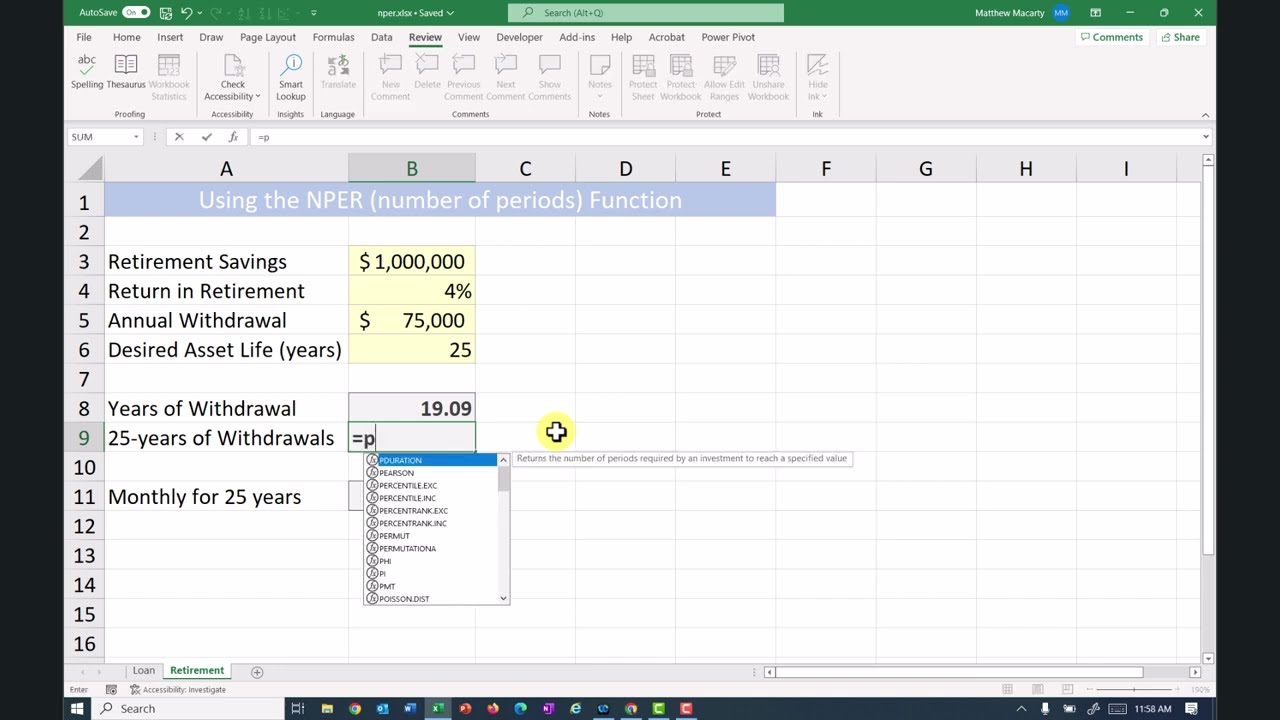Select cell B8 showing 19.09

click(412, 408)
